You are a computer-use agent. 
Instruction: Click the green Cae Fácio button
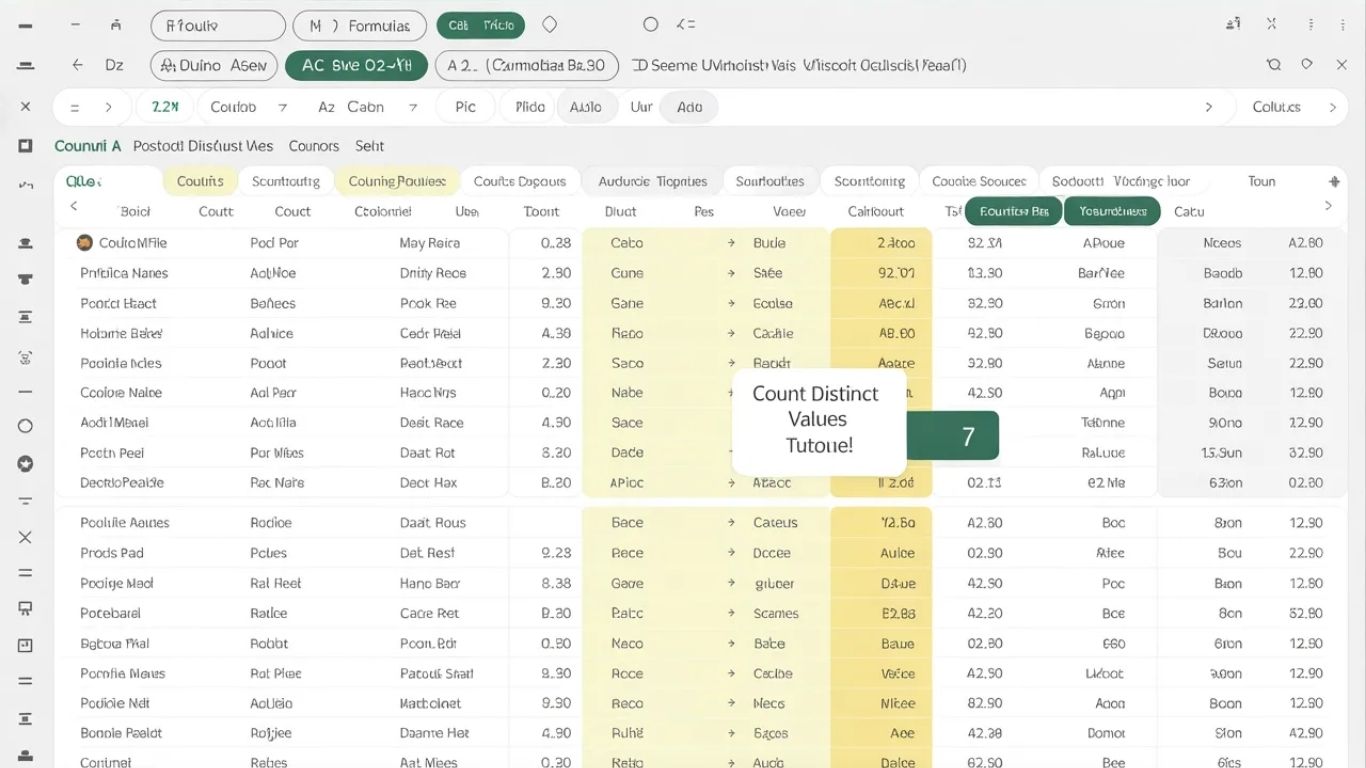481,24
